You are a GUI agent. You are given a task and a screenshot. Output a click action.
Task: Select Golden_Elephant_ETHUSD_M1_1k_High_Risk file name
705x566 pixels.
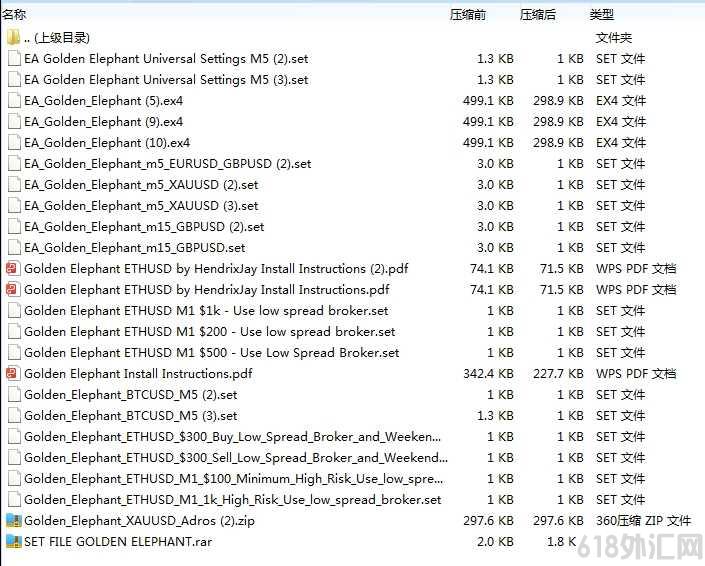point(233,500)
